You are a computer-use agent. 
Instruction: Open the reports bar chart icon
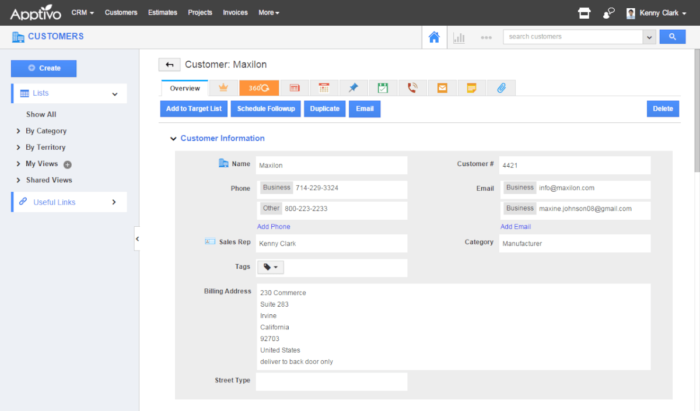tap(459, 37)
